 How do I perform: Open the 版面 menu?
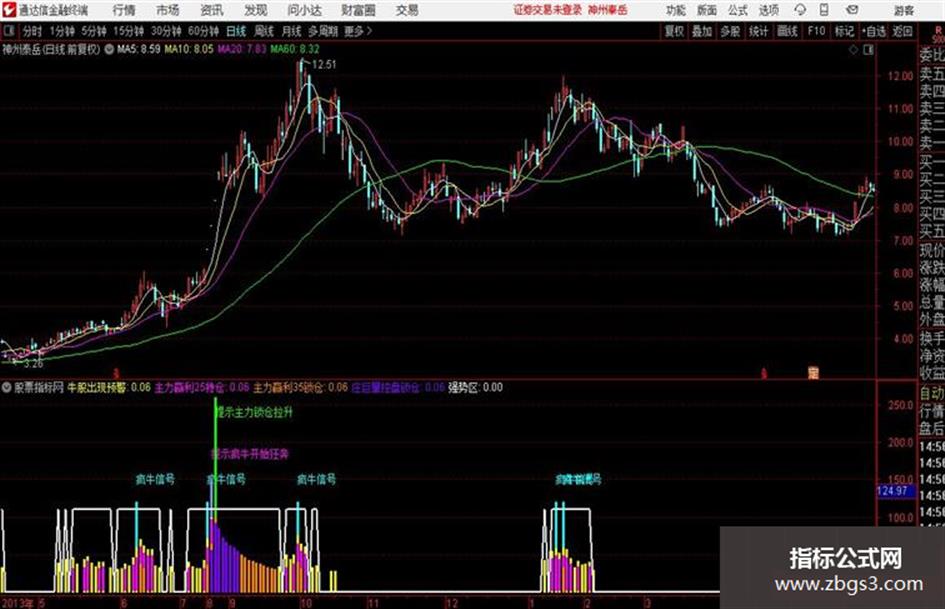[x=706, y=10]
